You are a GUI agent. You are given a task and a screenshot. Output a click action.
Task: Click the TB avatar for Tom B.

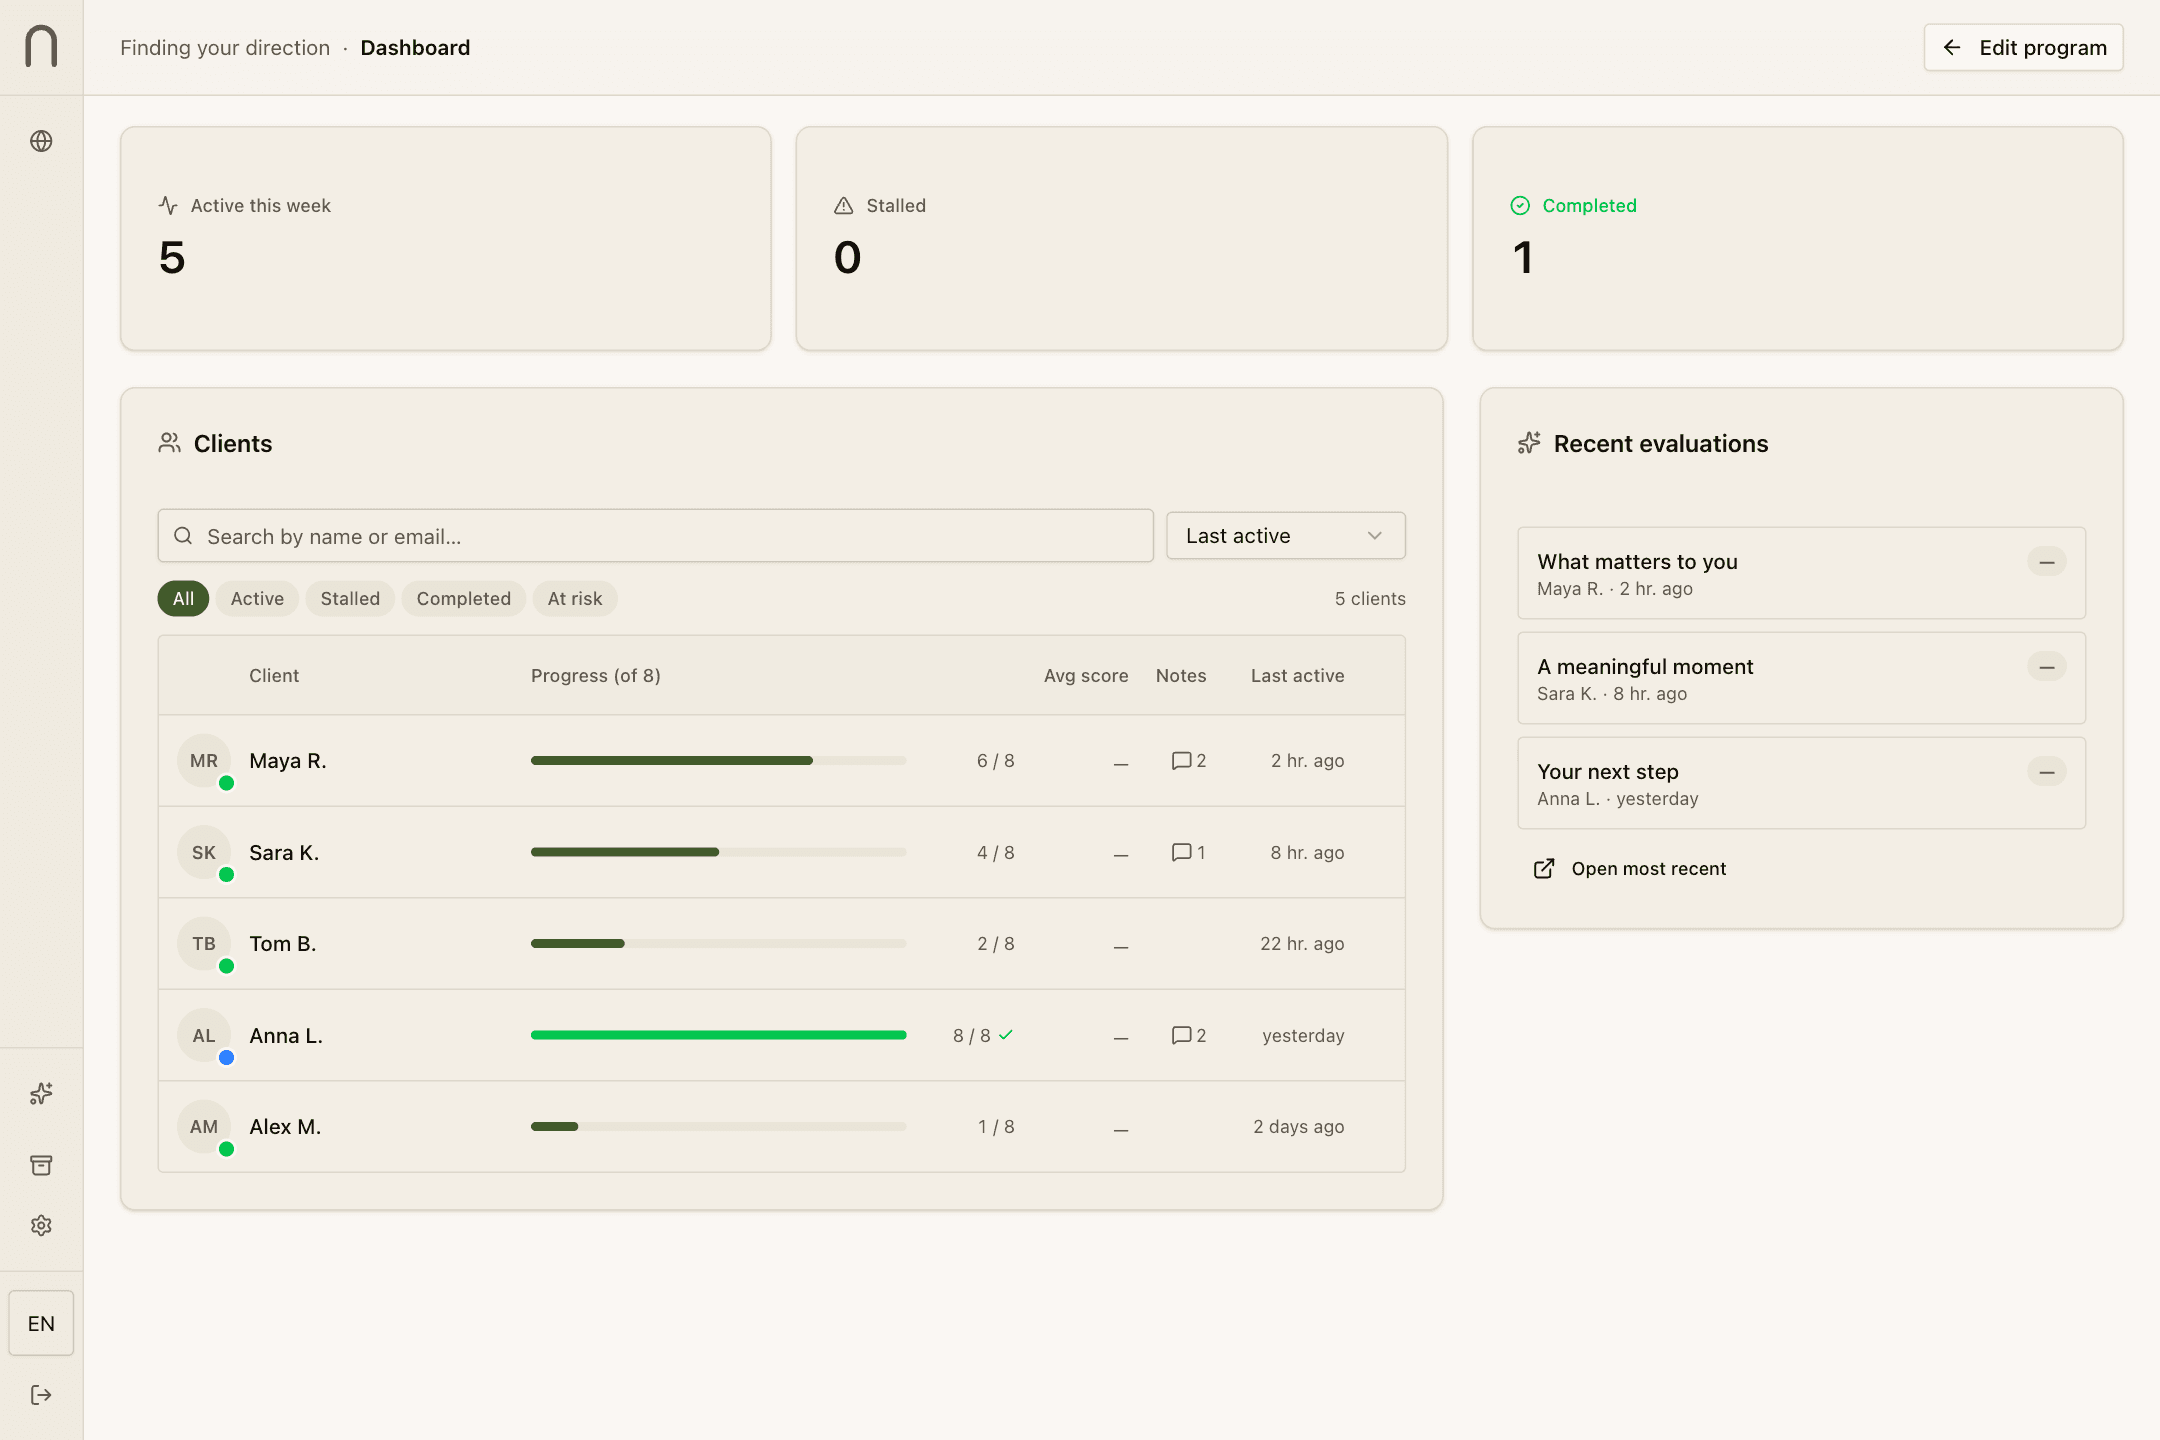pyautogui.click(x=204, y=944)
